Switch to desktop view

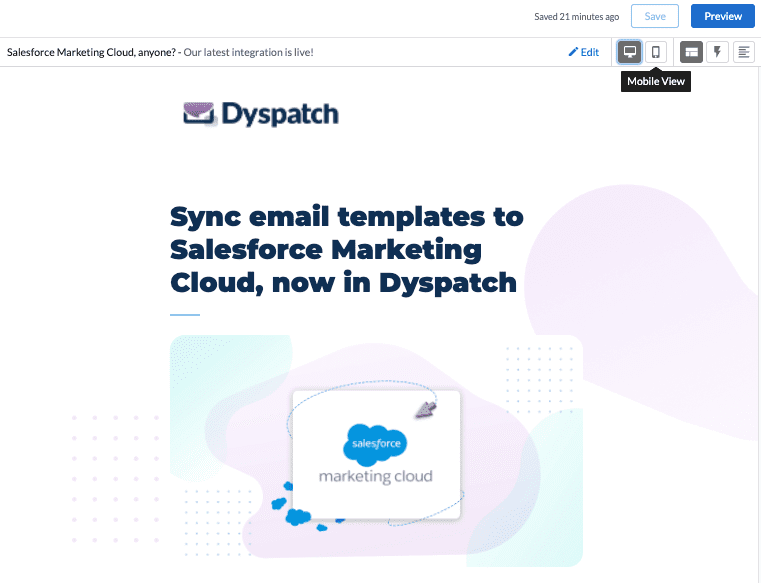point(629,52)
